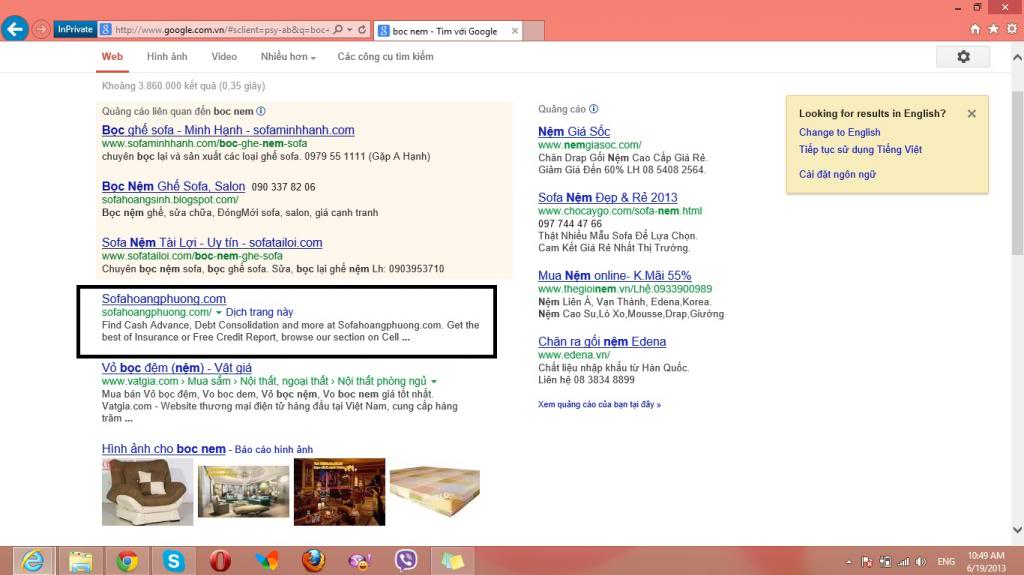Image resolution: width=1024 pixels, height=575 pixels.
Task: Select the Video search tab
Action: point(224,57)
